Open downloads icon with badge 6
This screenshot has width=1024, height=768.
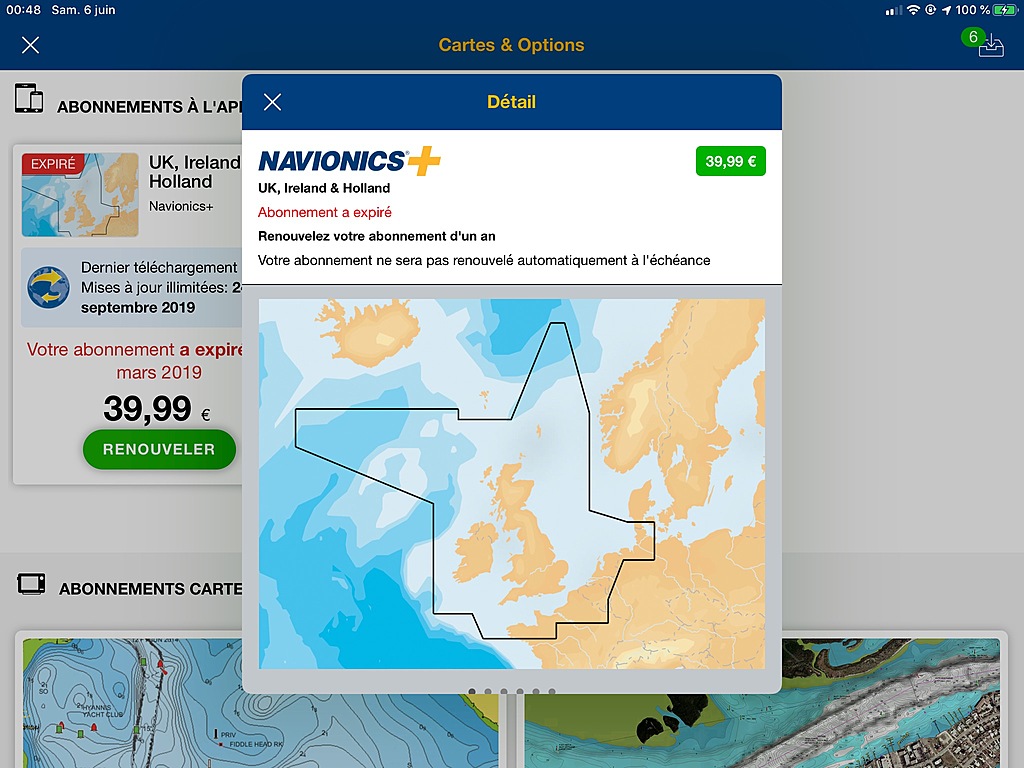[x=984, y=43]
